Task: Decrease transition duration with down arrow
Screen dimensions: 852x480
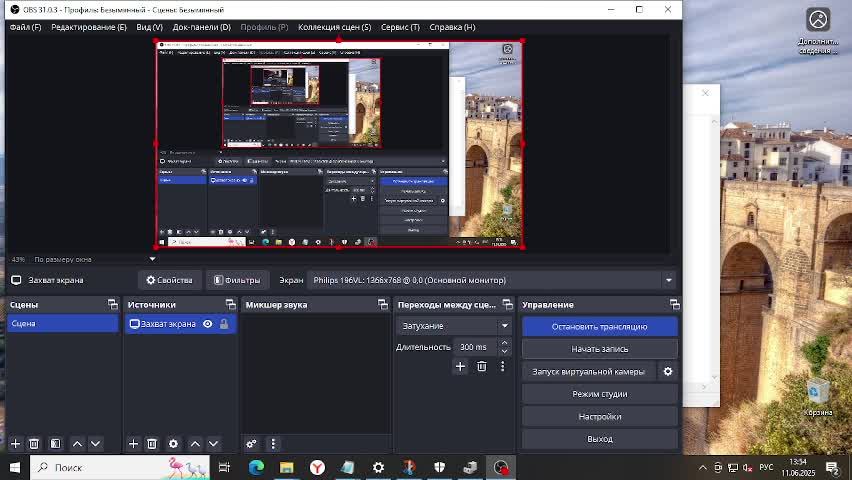Action: click(x=505, y=351)
